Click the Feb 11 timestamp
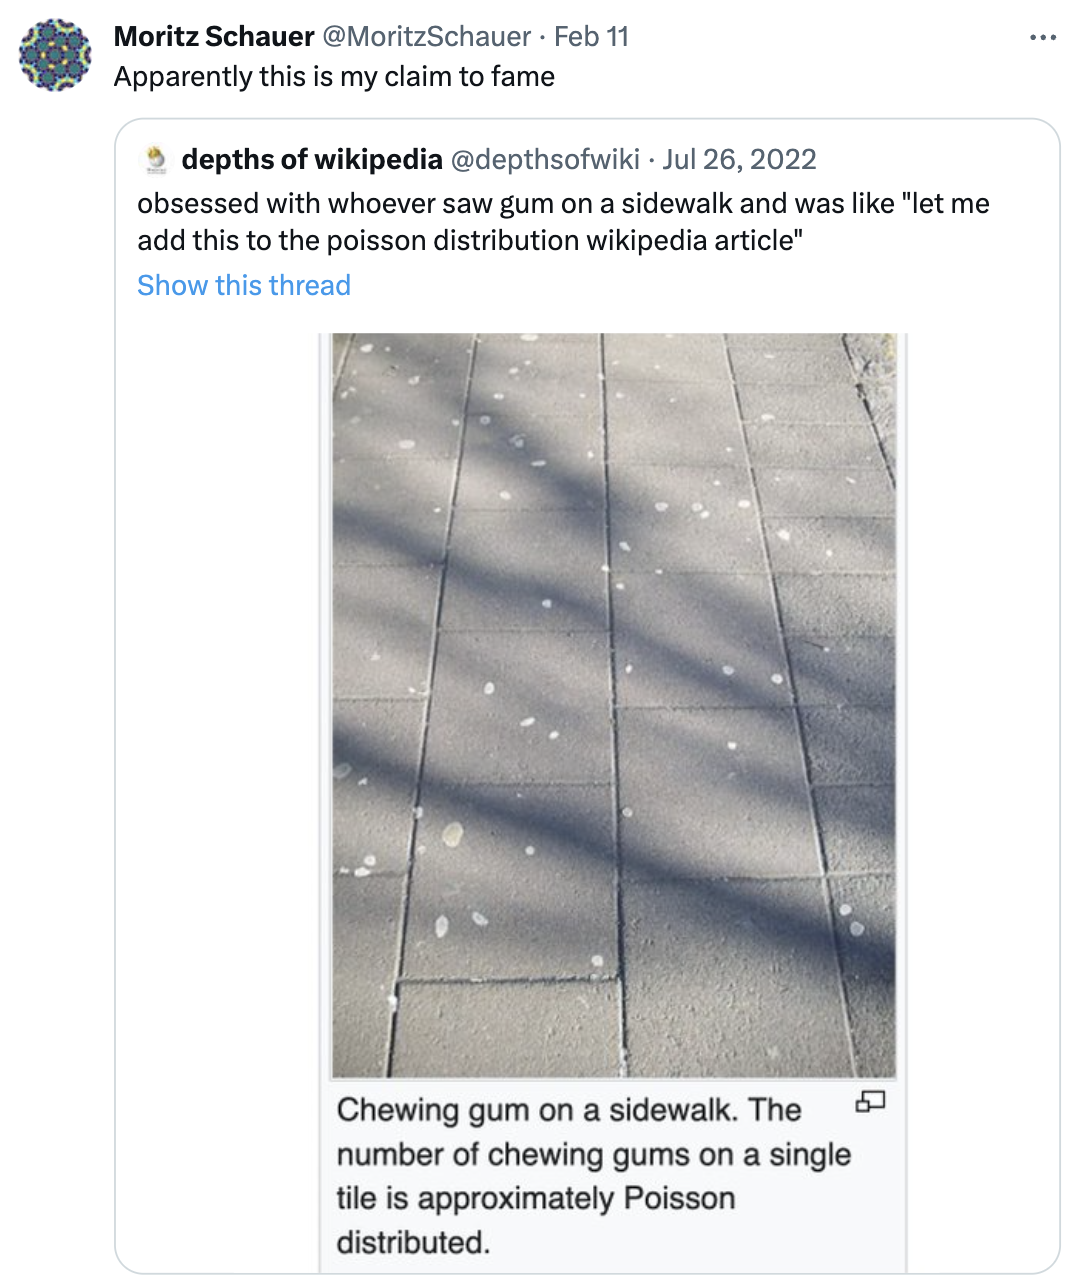Viewport: 1072px width, 1286px height. (x=591, y=37)
